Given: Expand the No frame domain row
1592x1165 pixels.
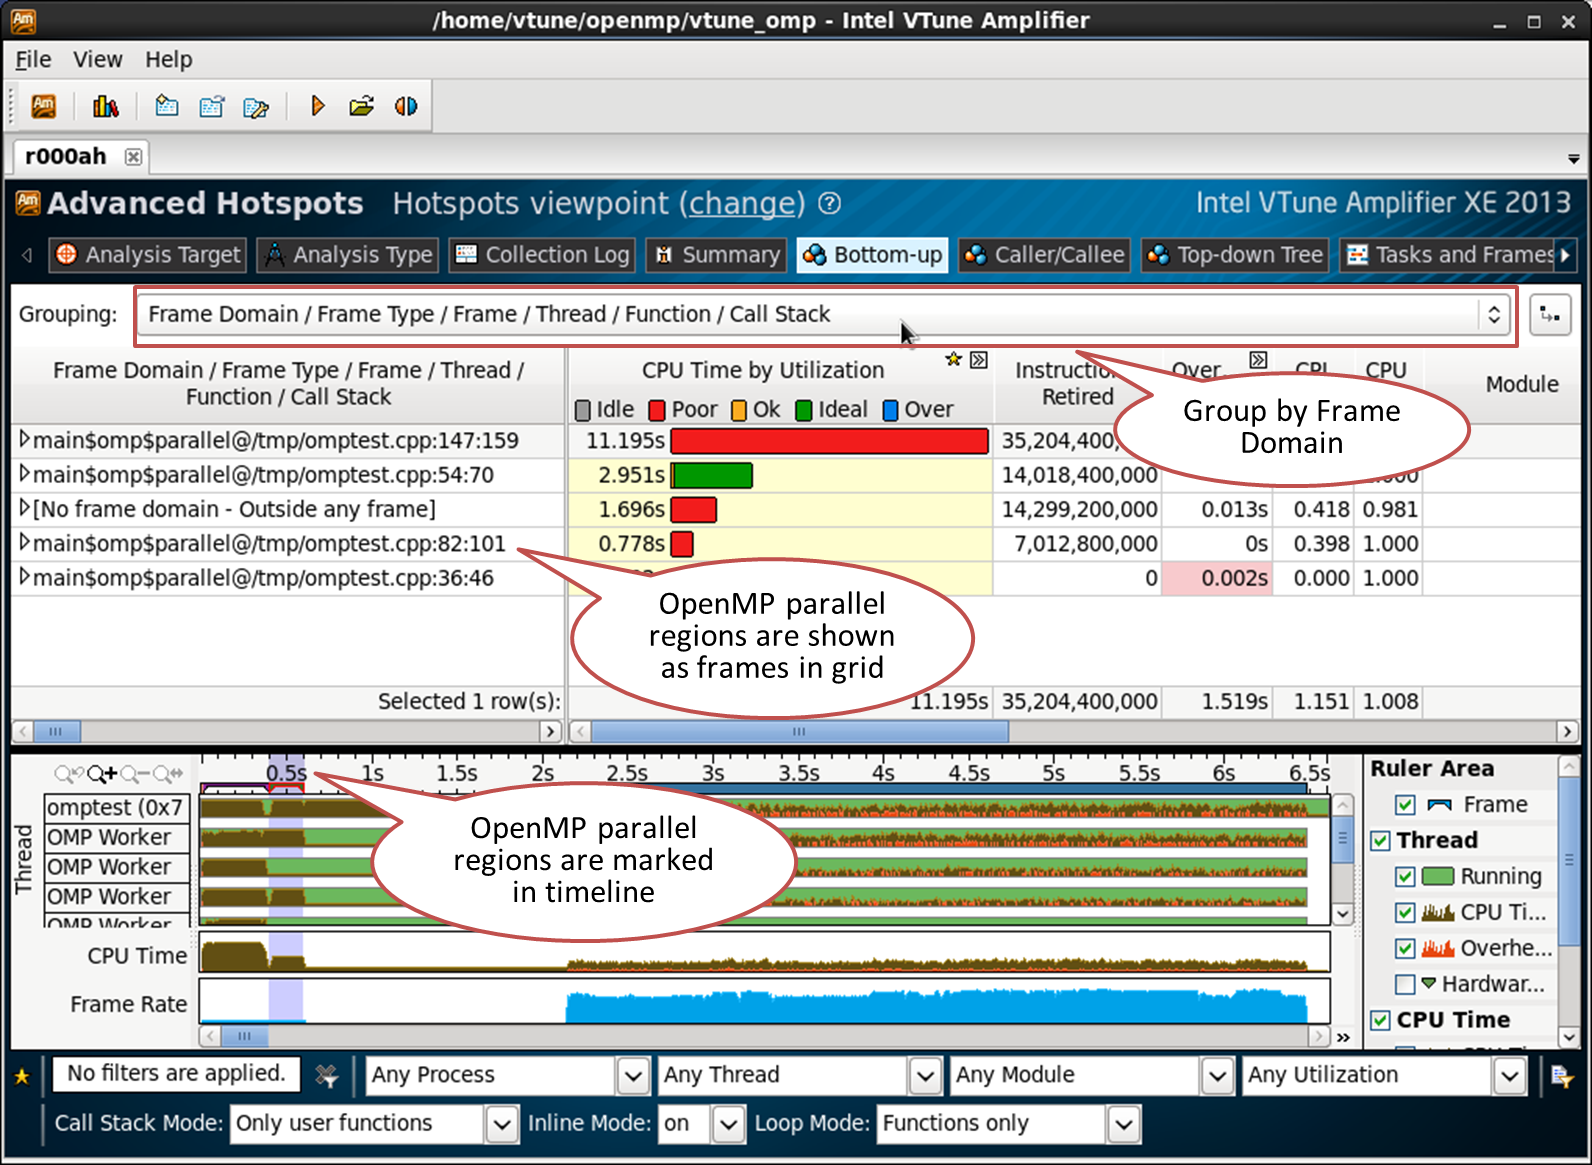Looking at the screenshot, I should click(25, 509).
